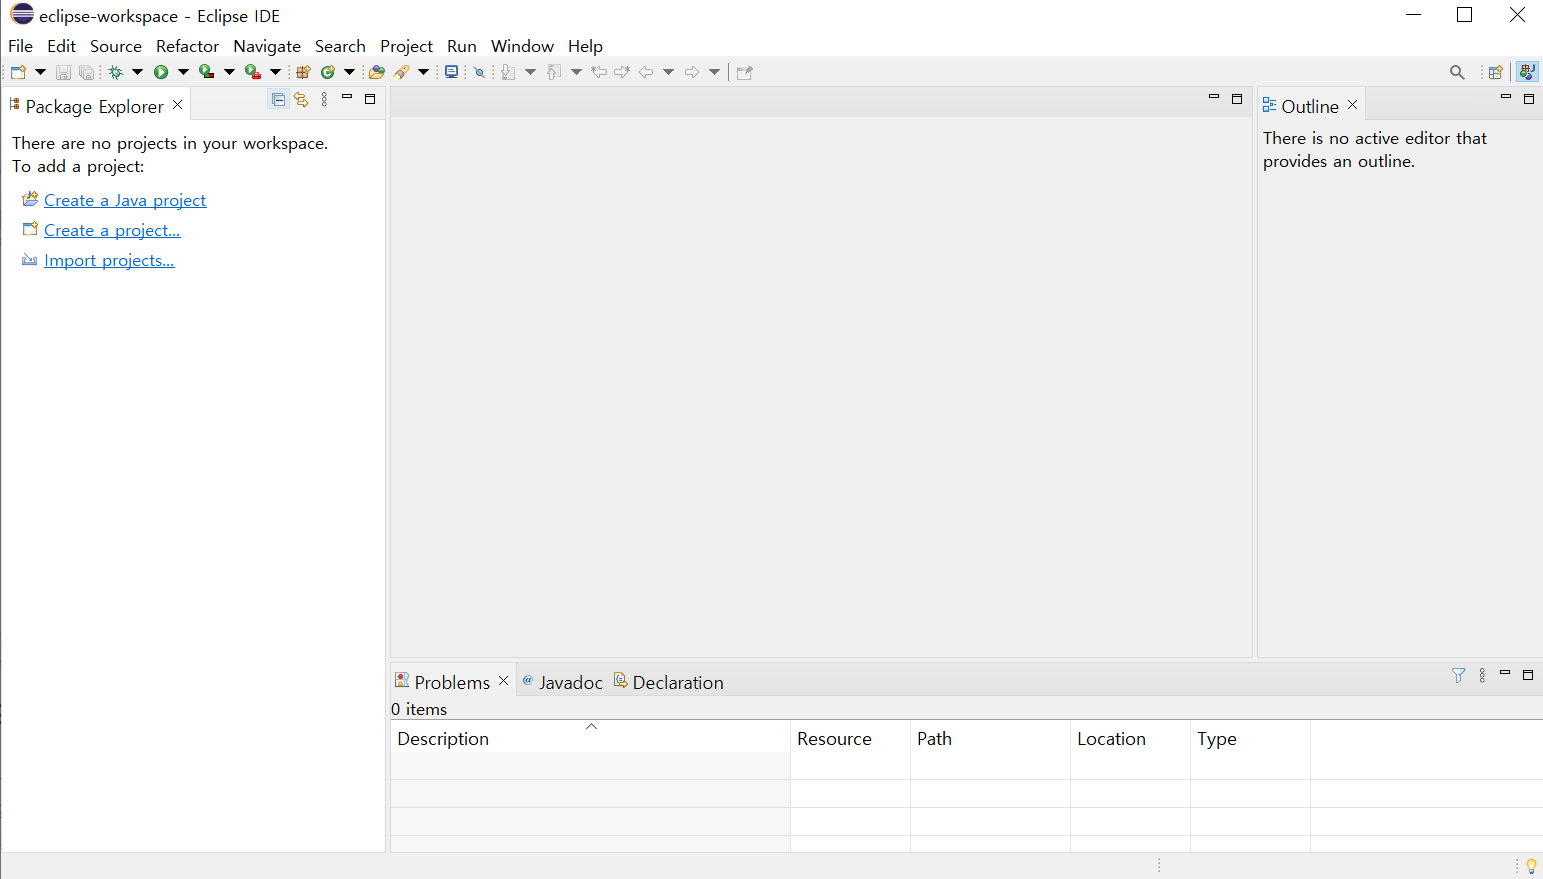The image size is (1543, 879).
Task: Click the Next Annotation icon
Action: click(x=508, y=72)
